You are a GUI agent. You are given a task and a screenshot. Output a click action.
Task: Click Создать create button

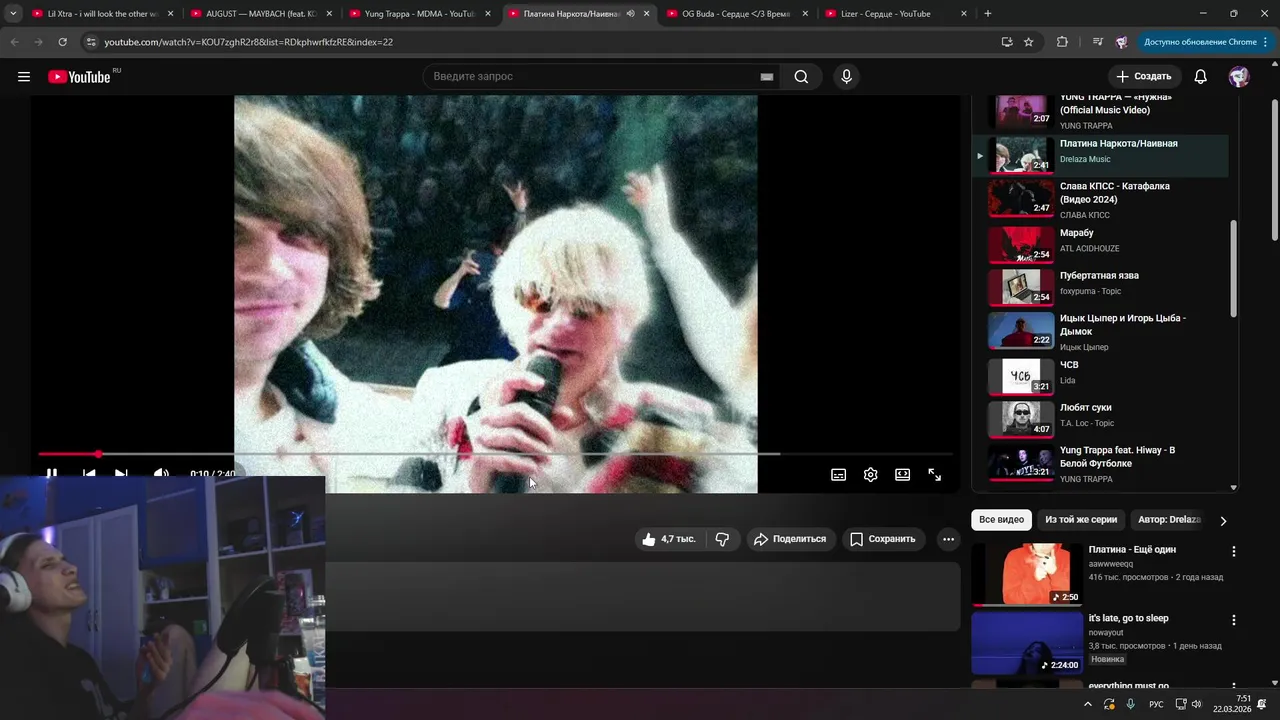click(x=1144, y=77)
